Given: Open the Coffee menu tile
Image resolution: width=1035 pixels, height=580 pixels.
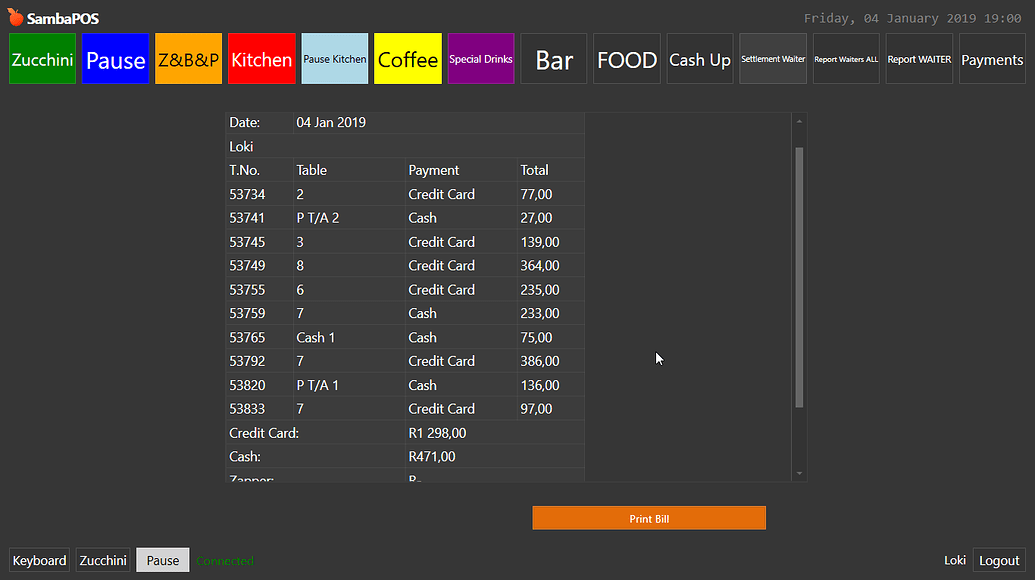Looking at the screenshot, I should tap(407, 58).
